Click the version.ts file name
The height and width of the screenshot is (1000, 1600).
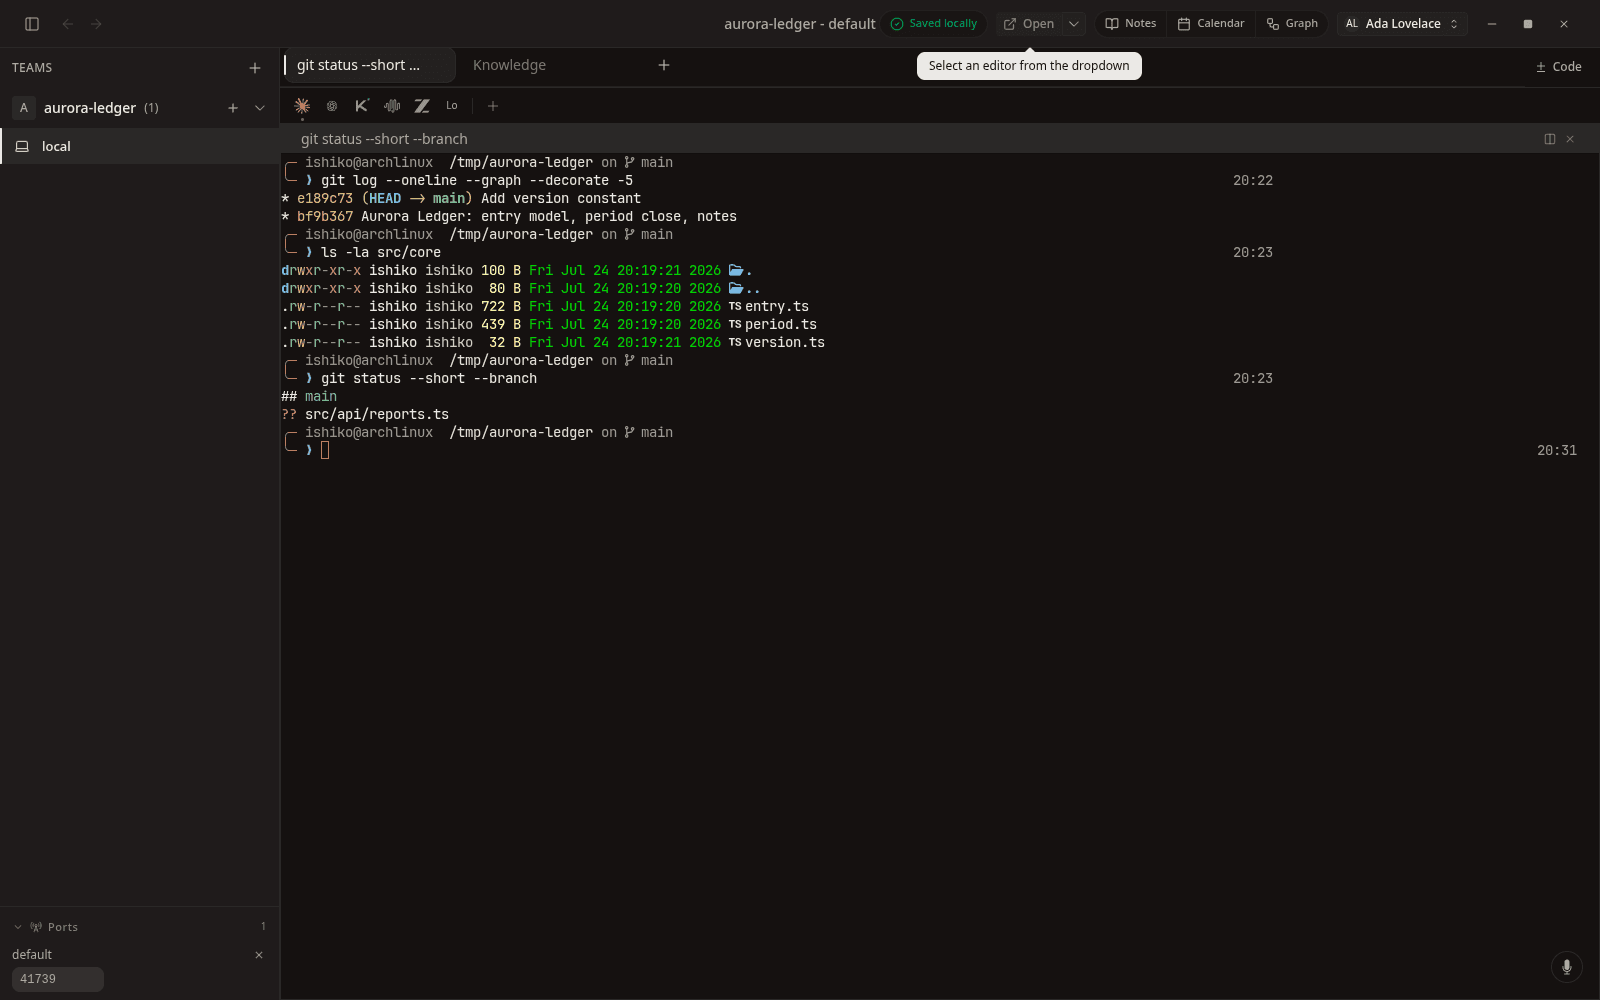tap(785, 342)
